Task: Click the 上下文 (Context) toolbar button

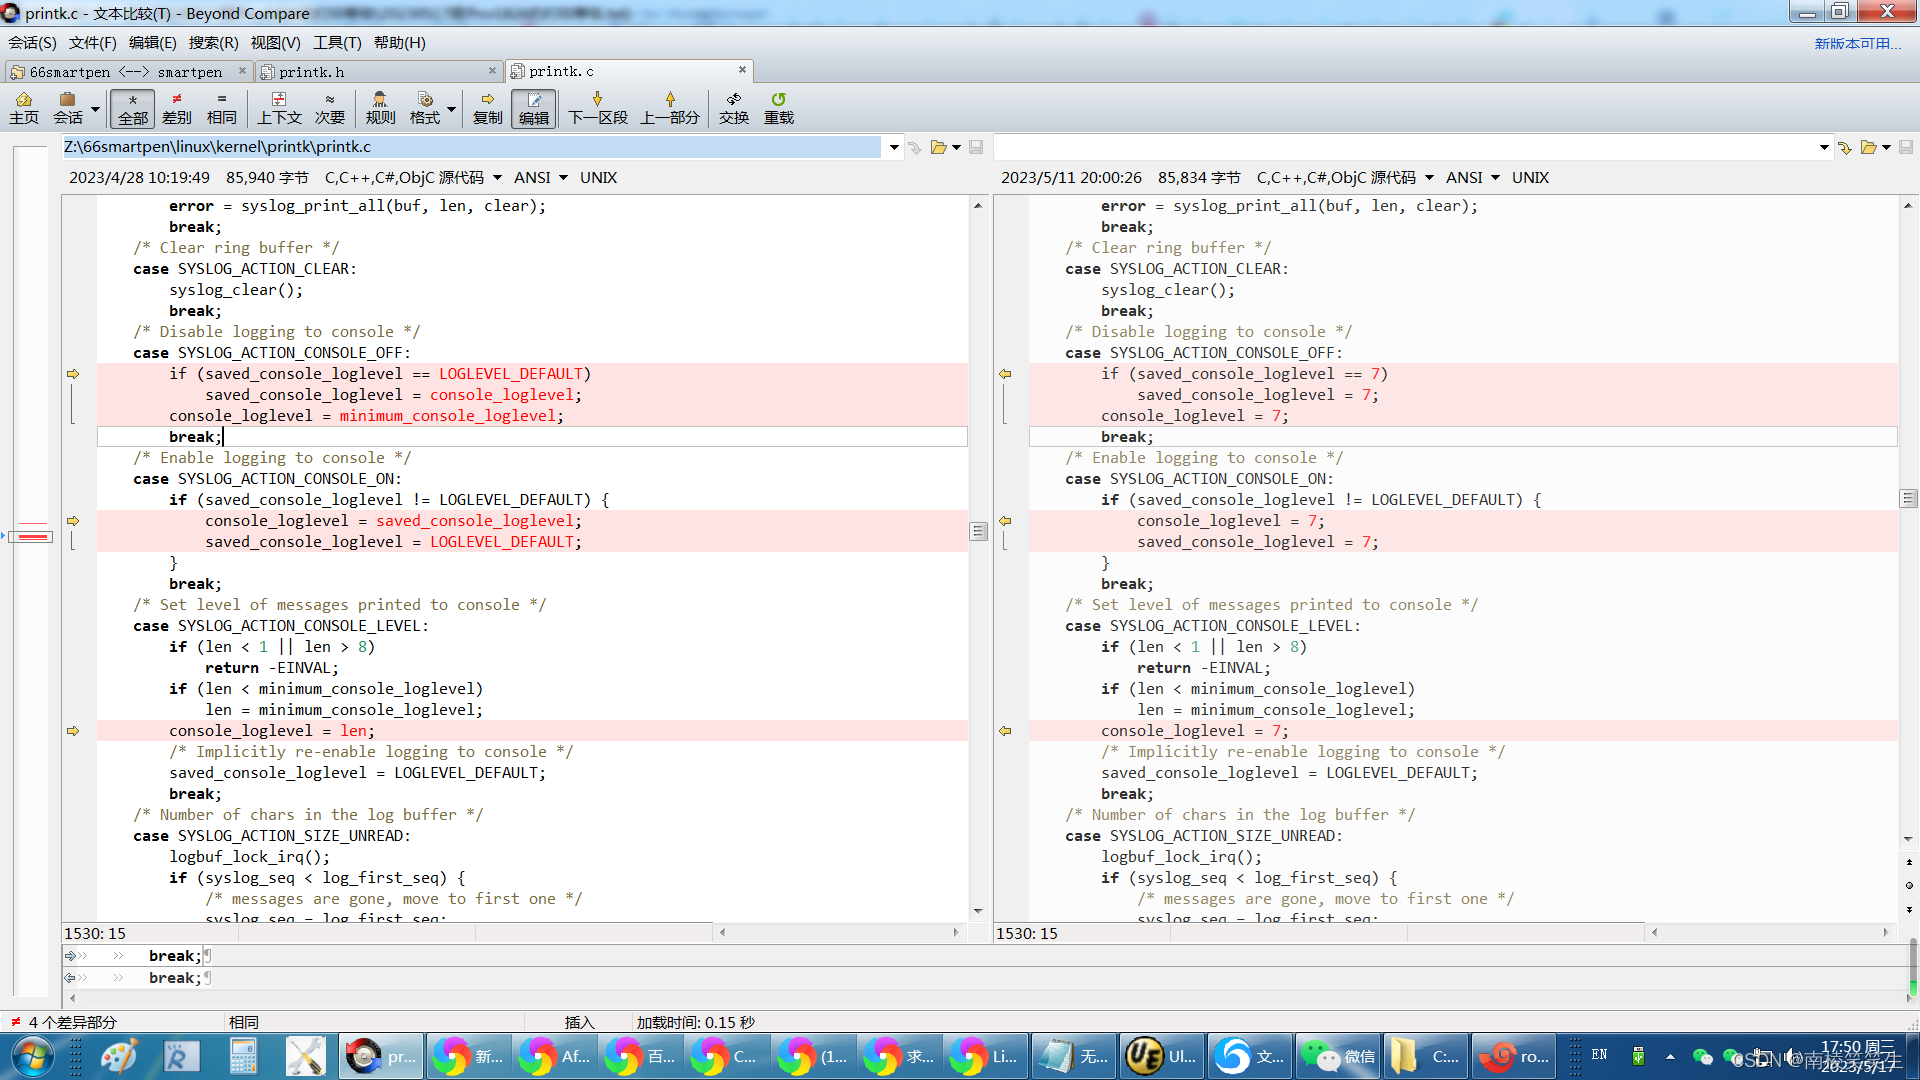Action: (279, 107)
